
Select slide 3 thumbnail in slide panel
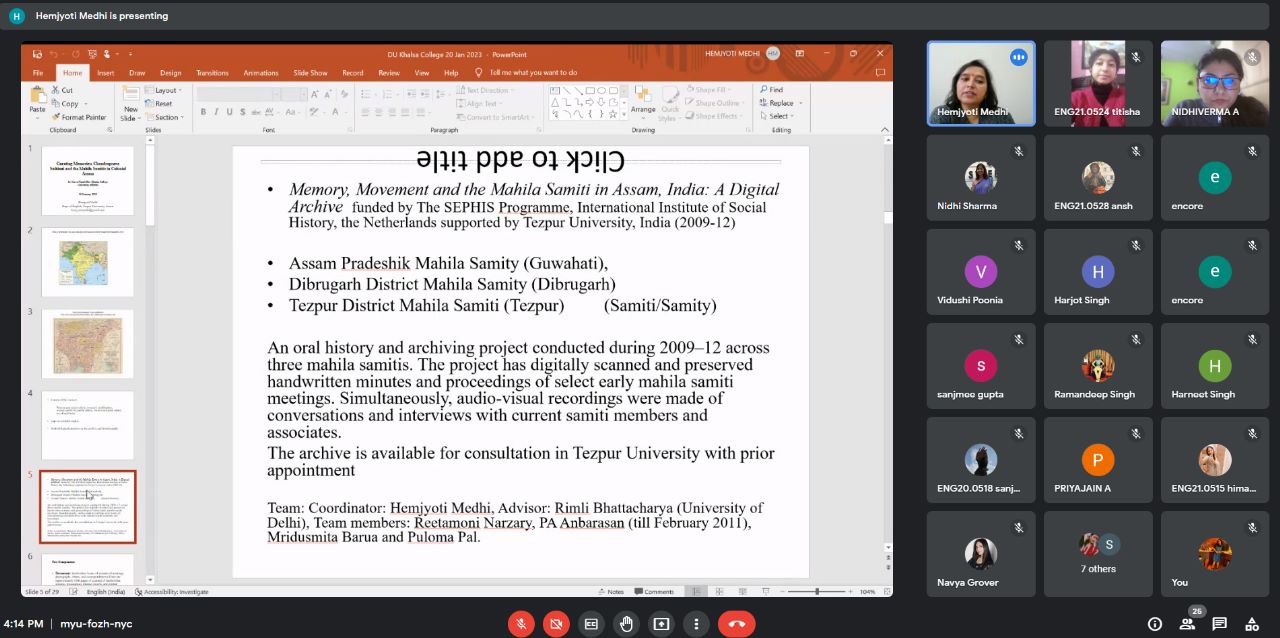(87, 345)
